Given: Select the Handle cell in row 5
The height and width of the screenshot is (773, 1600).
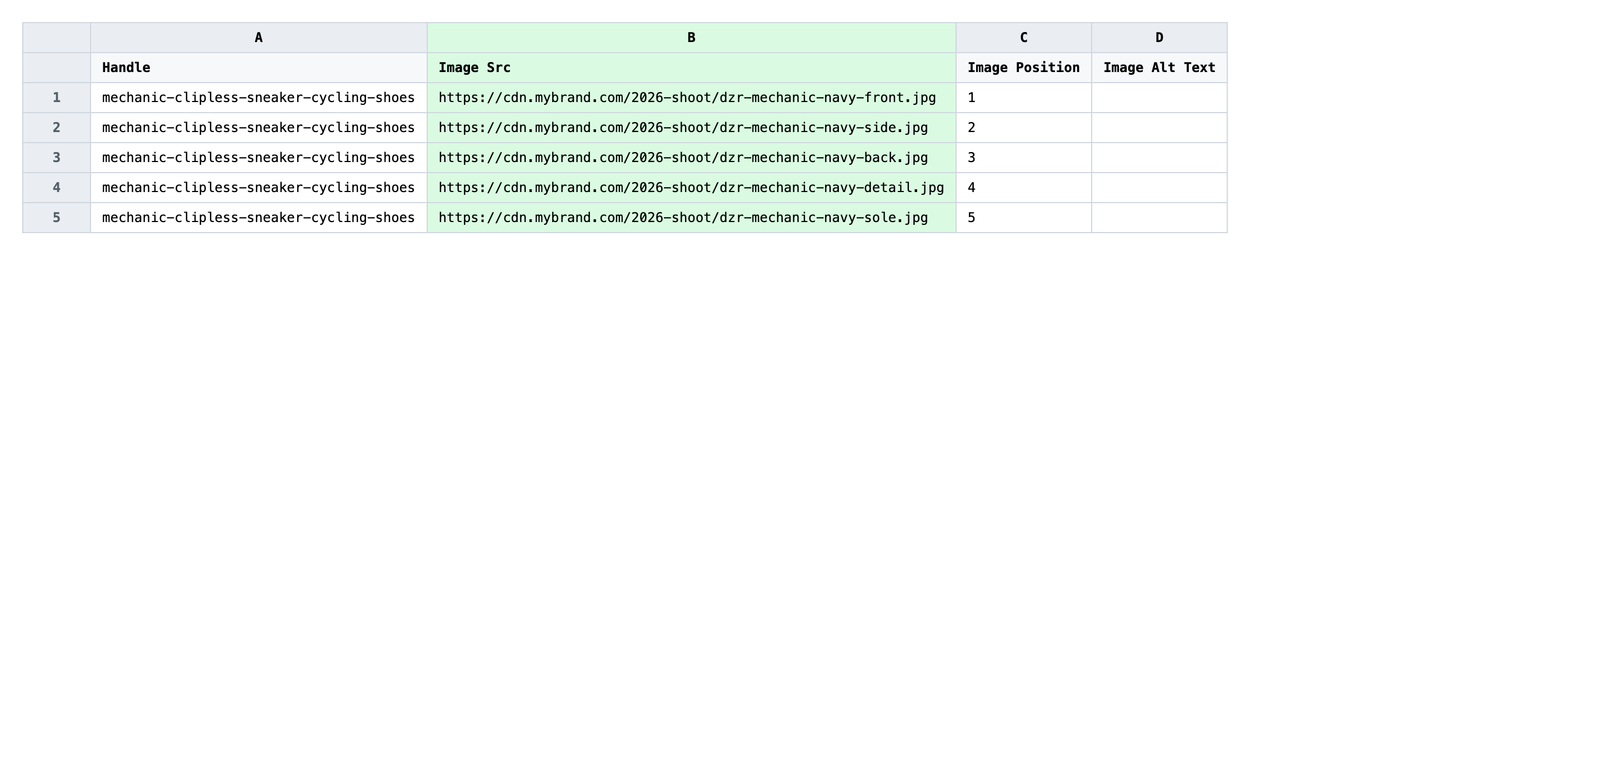Looking at the screenshot, I should [258, 218].
